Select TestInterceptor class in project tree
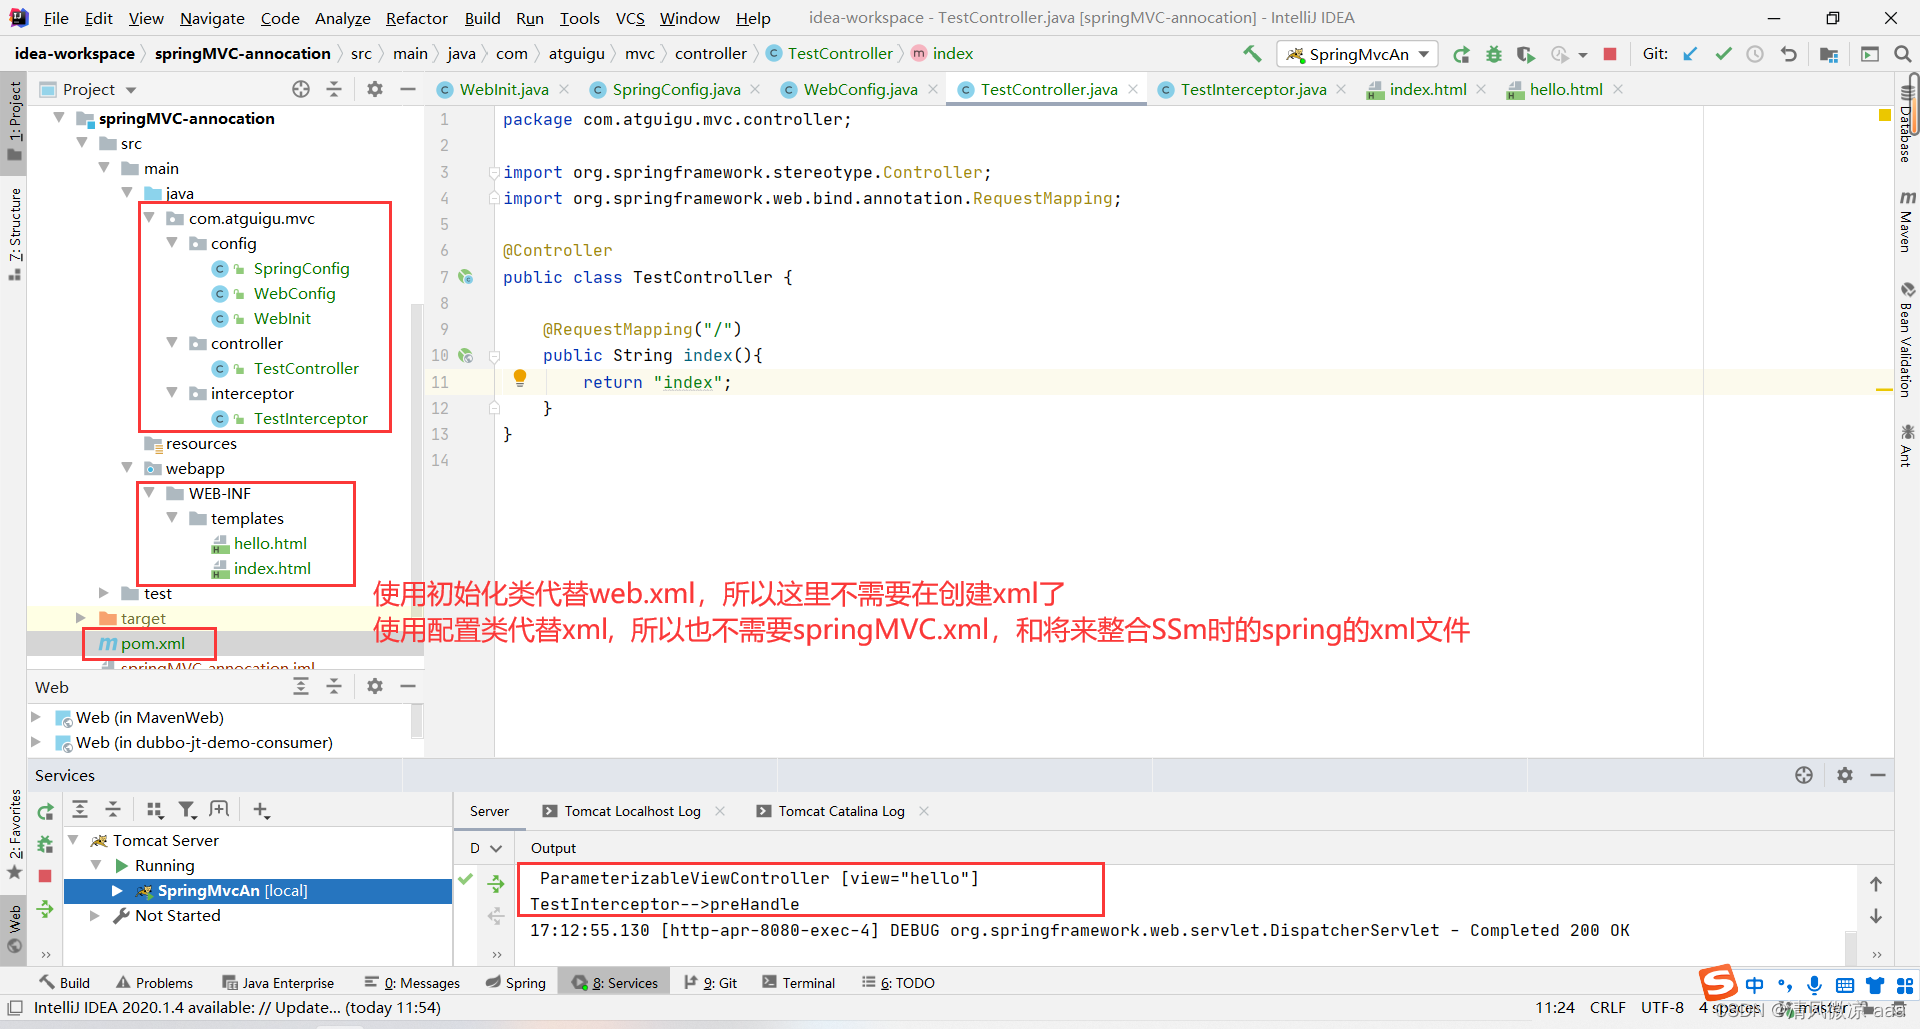Screen dimensions: 1920x1029 pos(310,418)
